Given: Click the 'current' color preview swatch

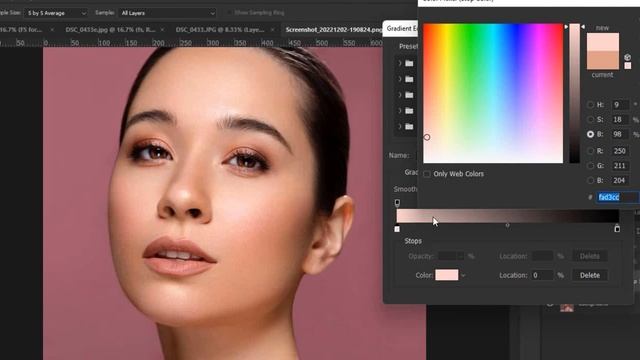Looking at the screenshot, I should (603, 60).
